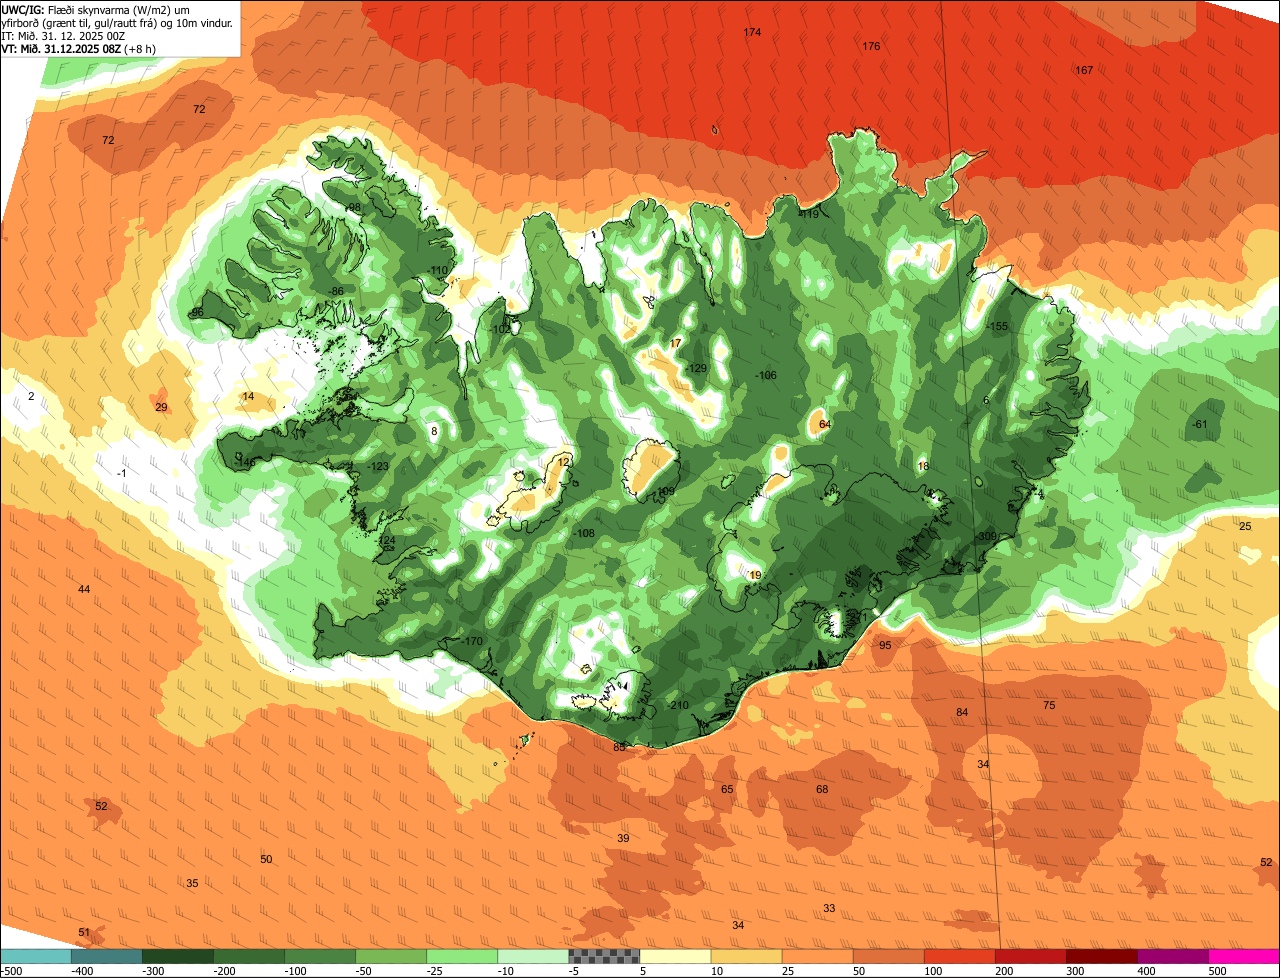Pick the light orange 25 to 50 legend swatch
Image resolution: width=1280 pixels, height=978 pixels.
[816, 956]
